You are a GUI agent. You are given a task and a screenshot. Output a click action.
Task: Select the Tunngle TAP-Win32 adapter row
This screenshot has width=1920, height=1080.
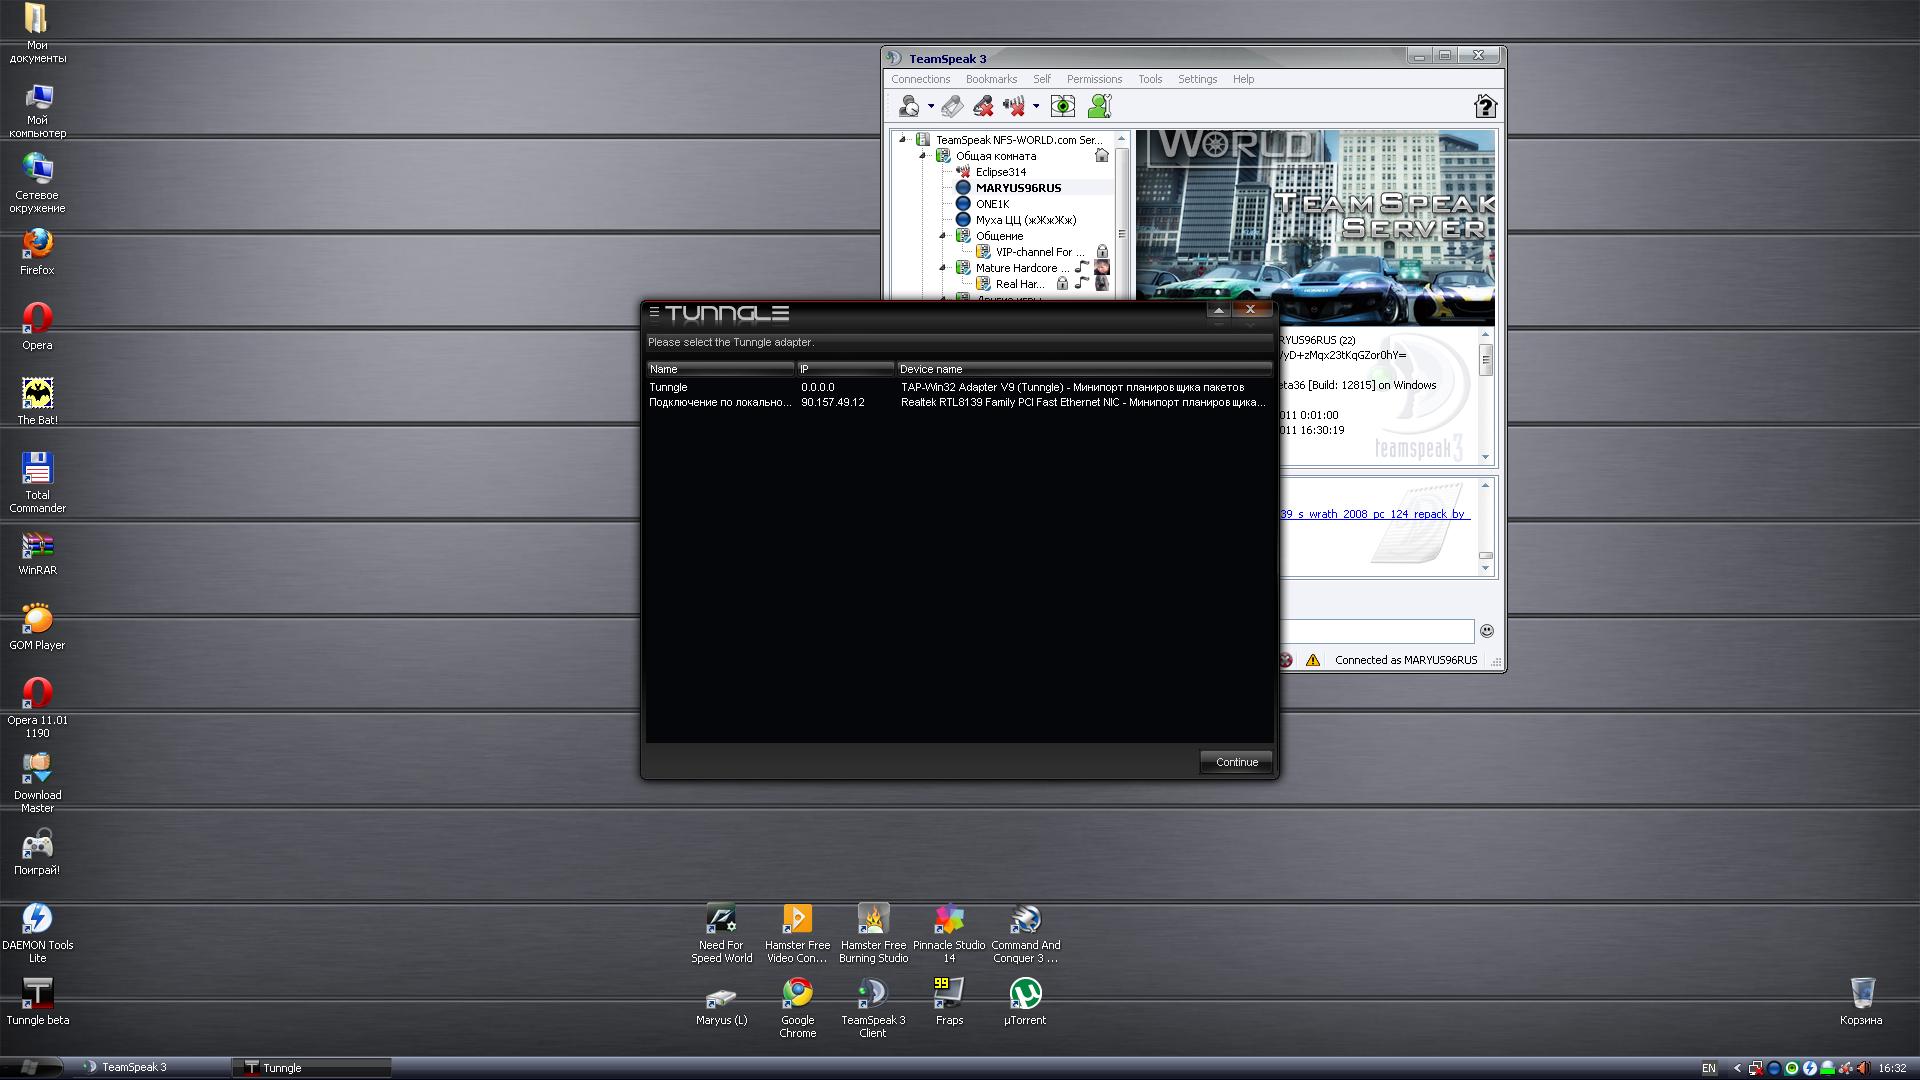[x=959, y=387]
